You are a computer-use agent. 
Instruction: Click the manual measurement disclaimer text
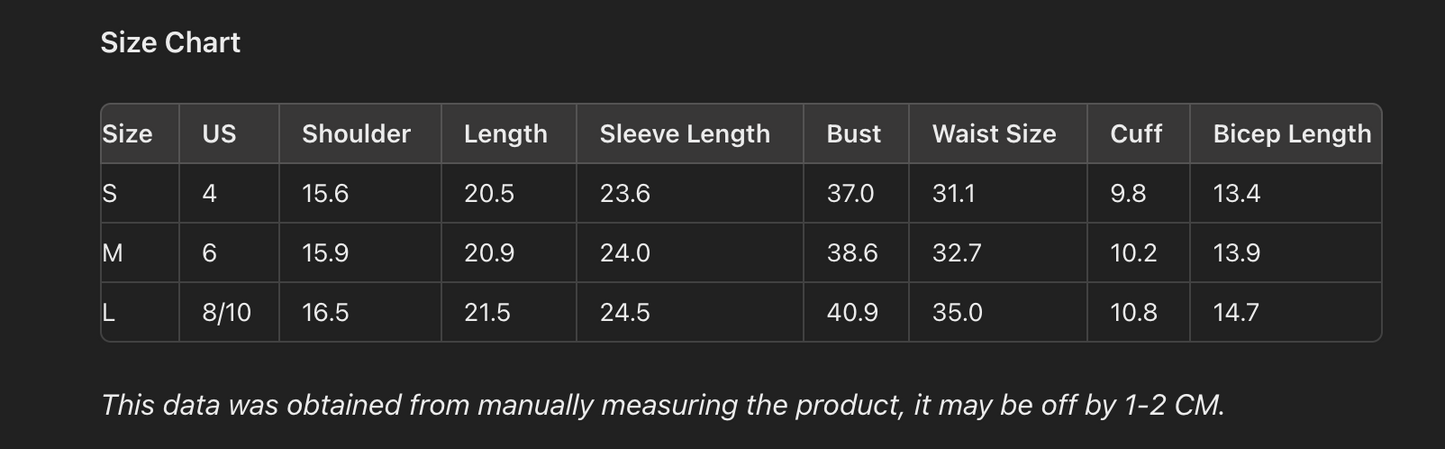point(662,405)
